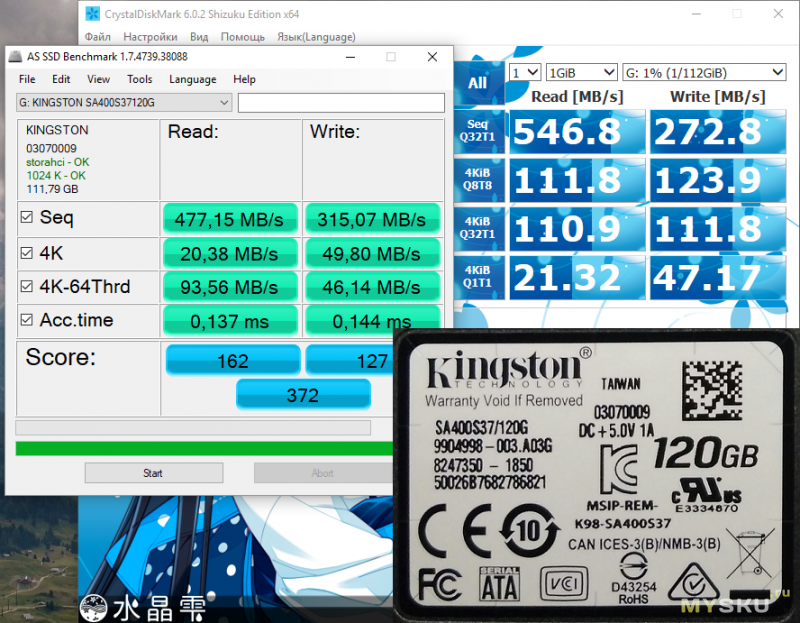Screen dimensions: 800x623
Task: Click the total score 372
Action: click(x=303, y=395)
